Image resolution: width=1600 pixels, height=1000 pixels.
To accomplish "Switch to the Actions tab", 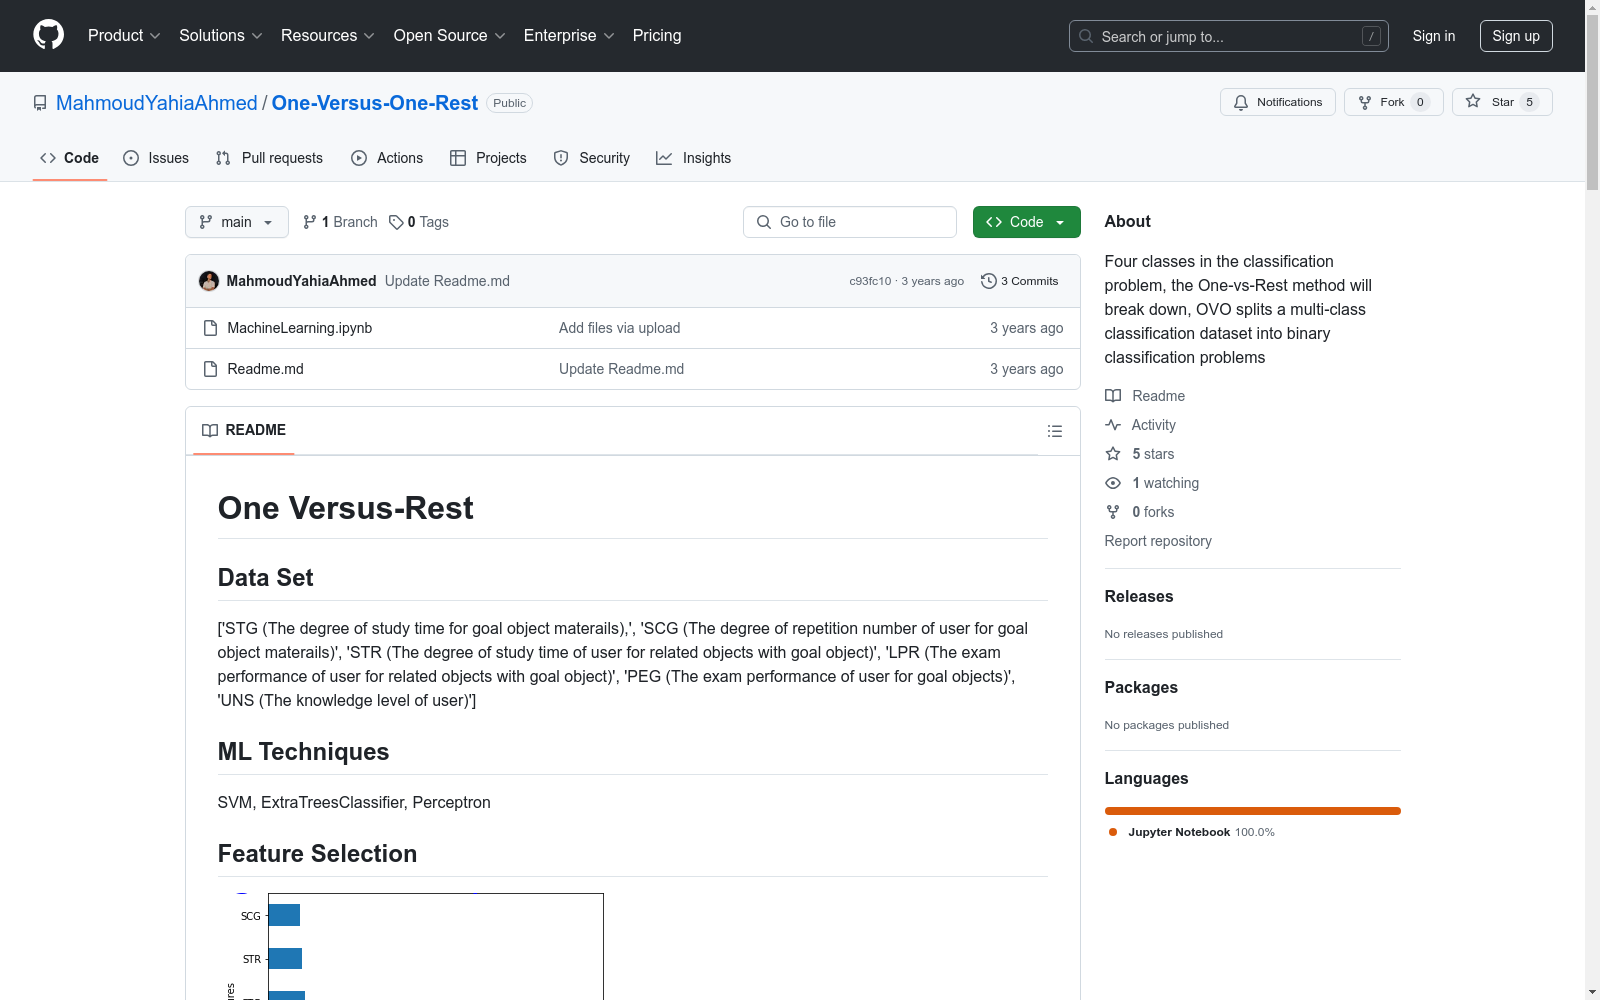I will pyautogui.click(x=387, y=158).
